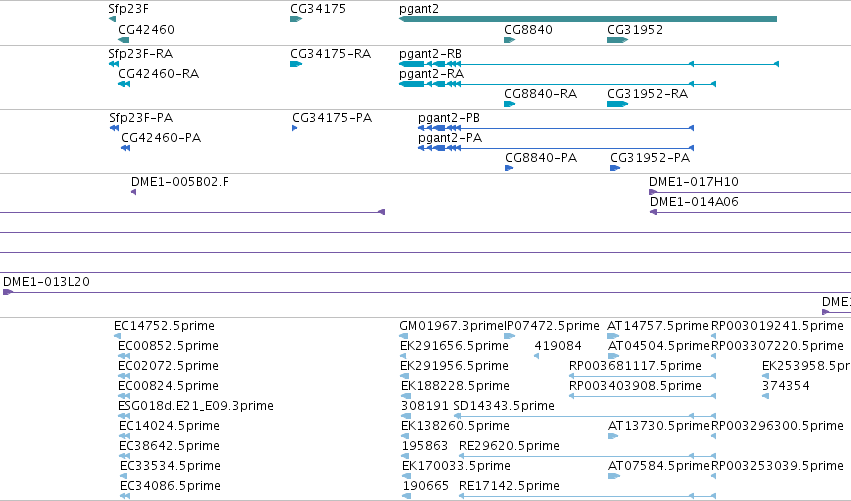Select the pgant2-PA protein label
The height and width of the screenshot is (501, 851).
(450, 138)
